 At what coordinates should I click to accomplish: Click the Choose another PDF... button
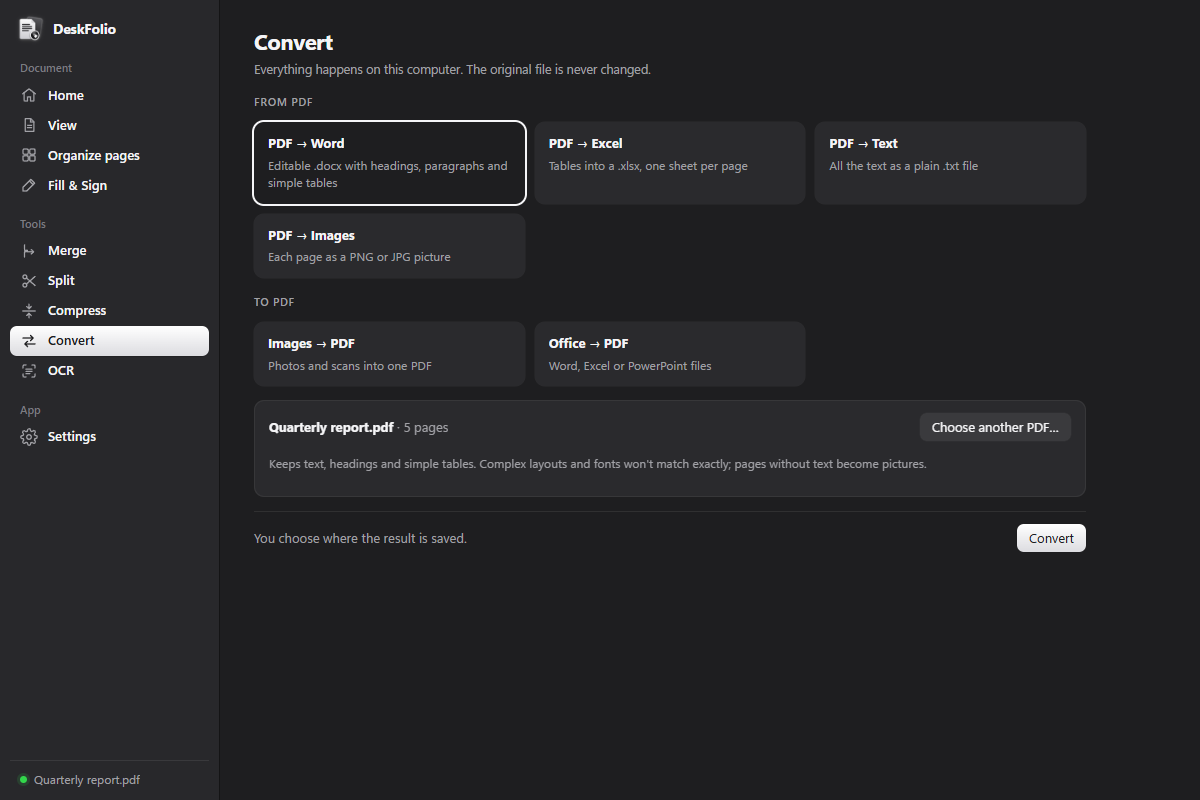point(995,427)
